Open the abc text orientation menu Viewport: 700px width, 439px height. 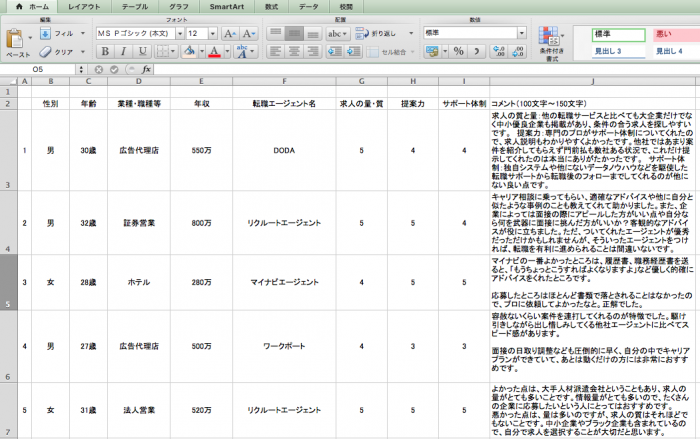(338, 33)
